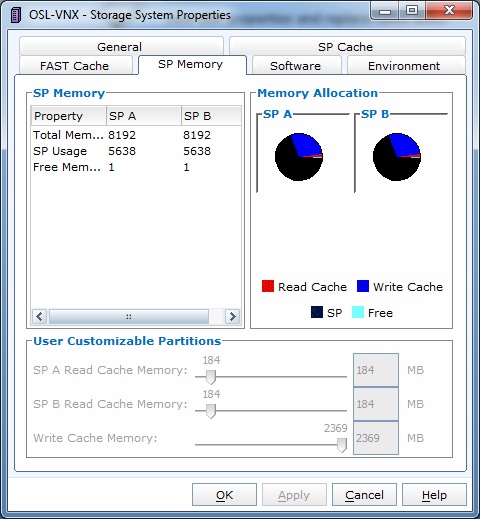
Task: Open the FAST Cache tab
Action: point(76,65)
